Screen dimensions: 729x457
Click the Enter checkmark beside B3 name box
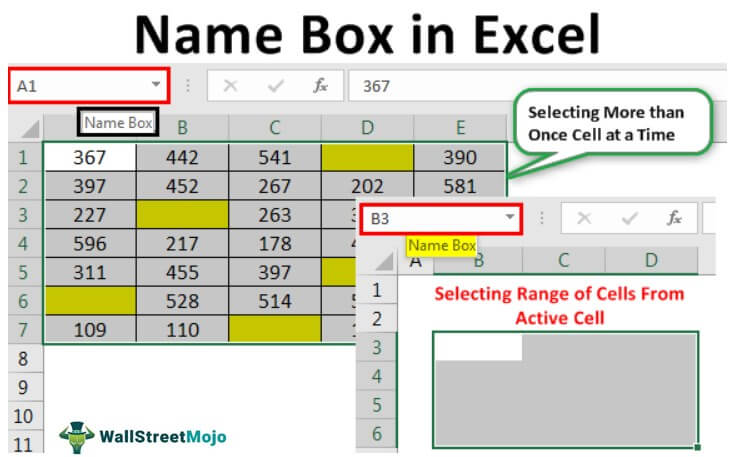[x=629, y=218]
